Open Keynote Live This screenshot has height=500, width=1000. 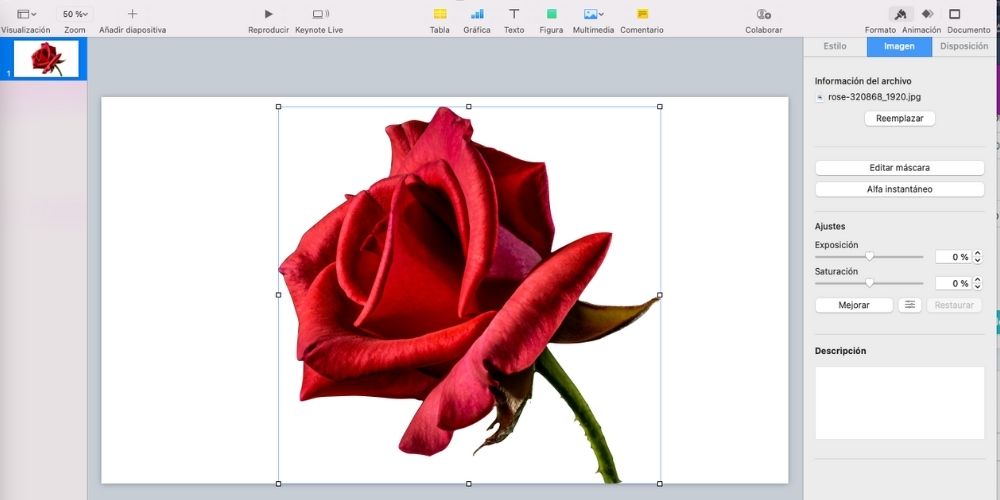tap(320, 14)
